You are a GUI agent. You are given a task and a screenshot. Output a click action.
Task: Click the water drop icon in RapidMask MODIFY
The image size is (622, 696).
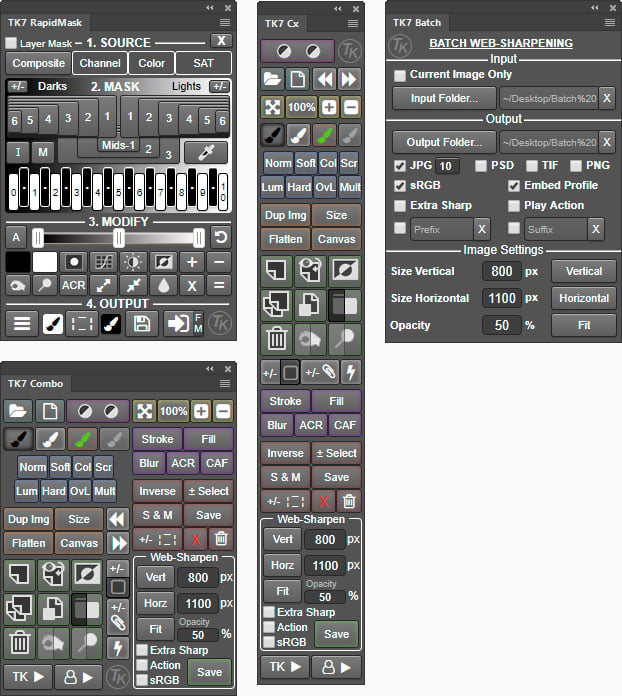[x=163, y=285]
